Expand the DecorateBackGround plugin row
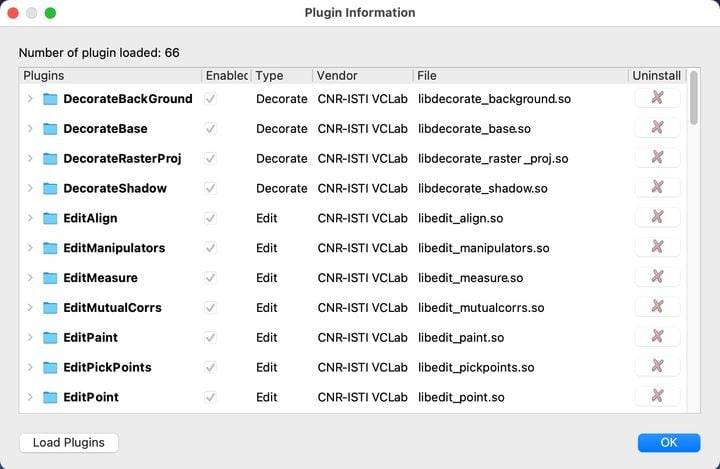This screenshot has width=720, height=469. point(30,99)
